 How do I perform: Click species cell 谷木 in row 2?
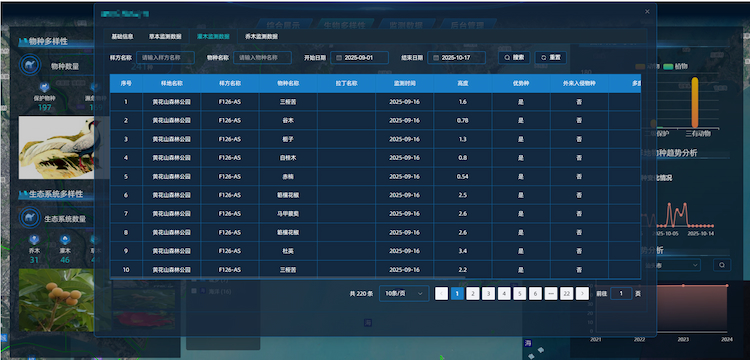click(288, 120)
